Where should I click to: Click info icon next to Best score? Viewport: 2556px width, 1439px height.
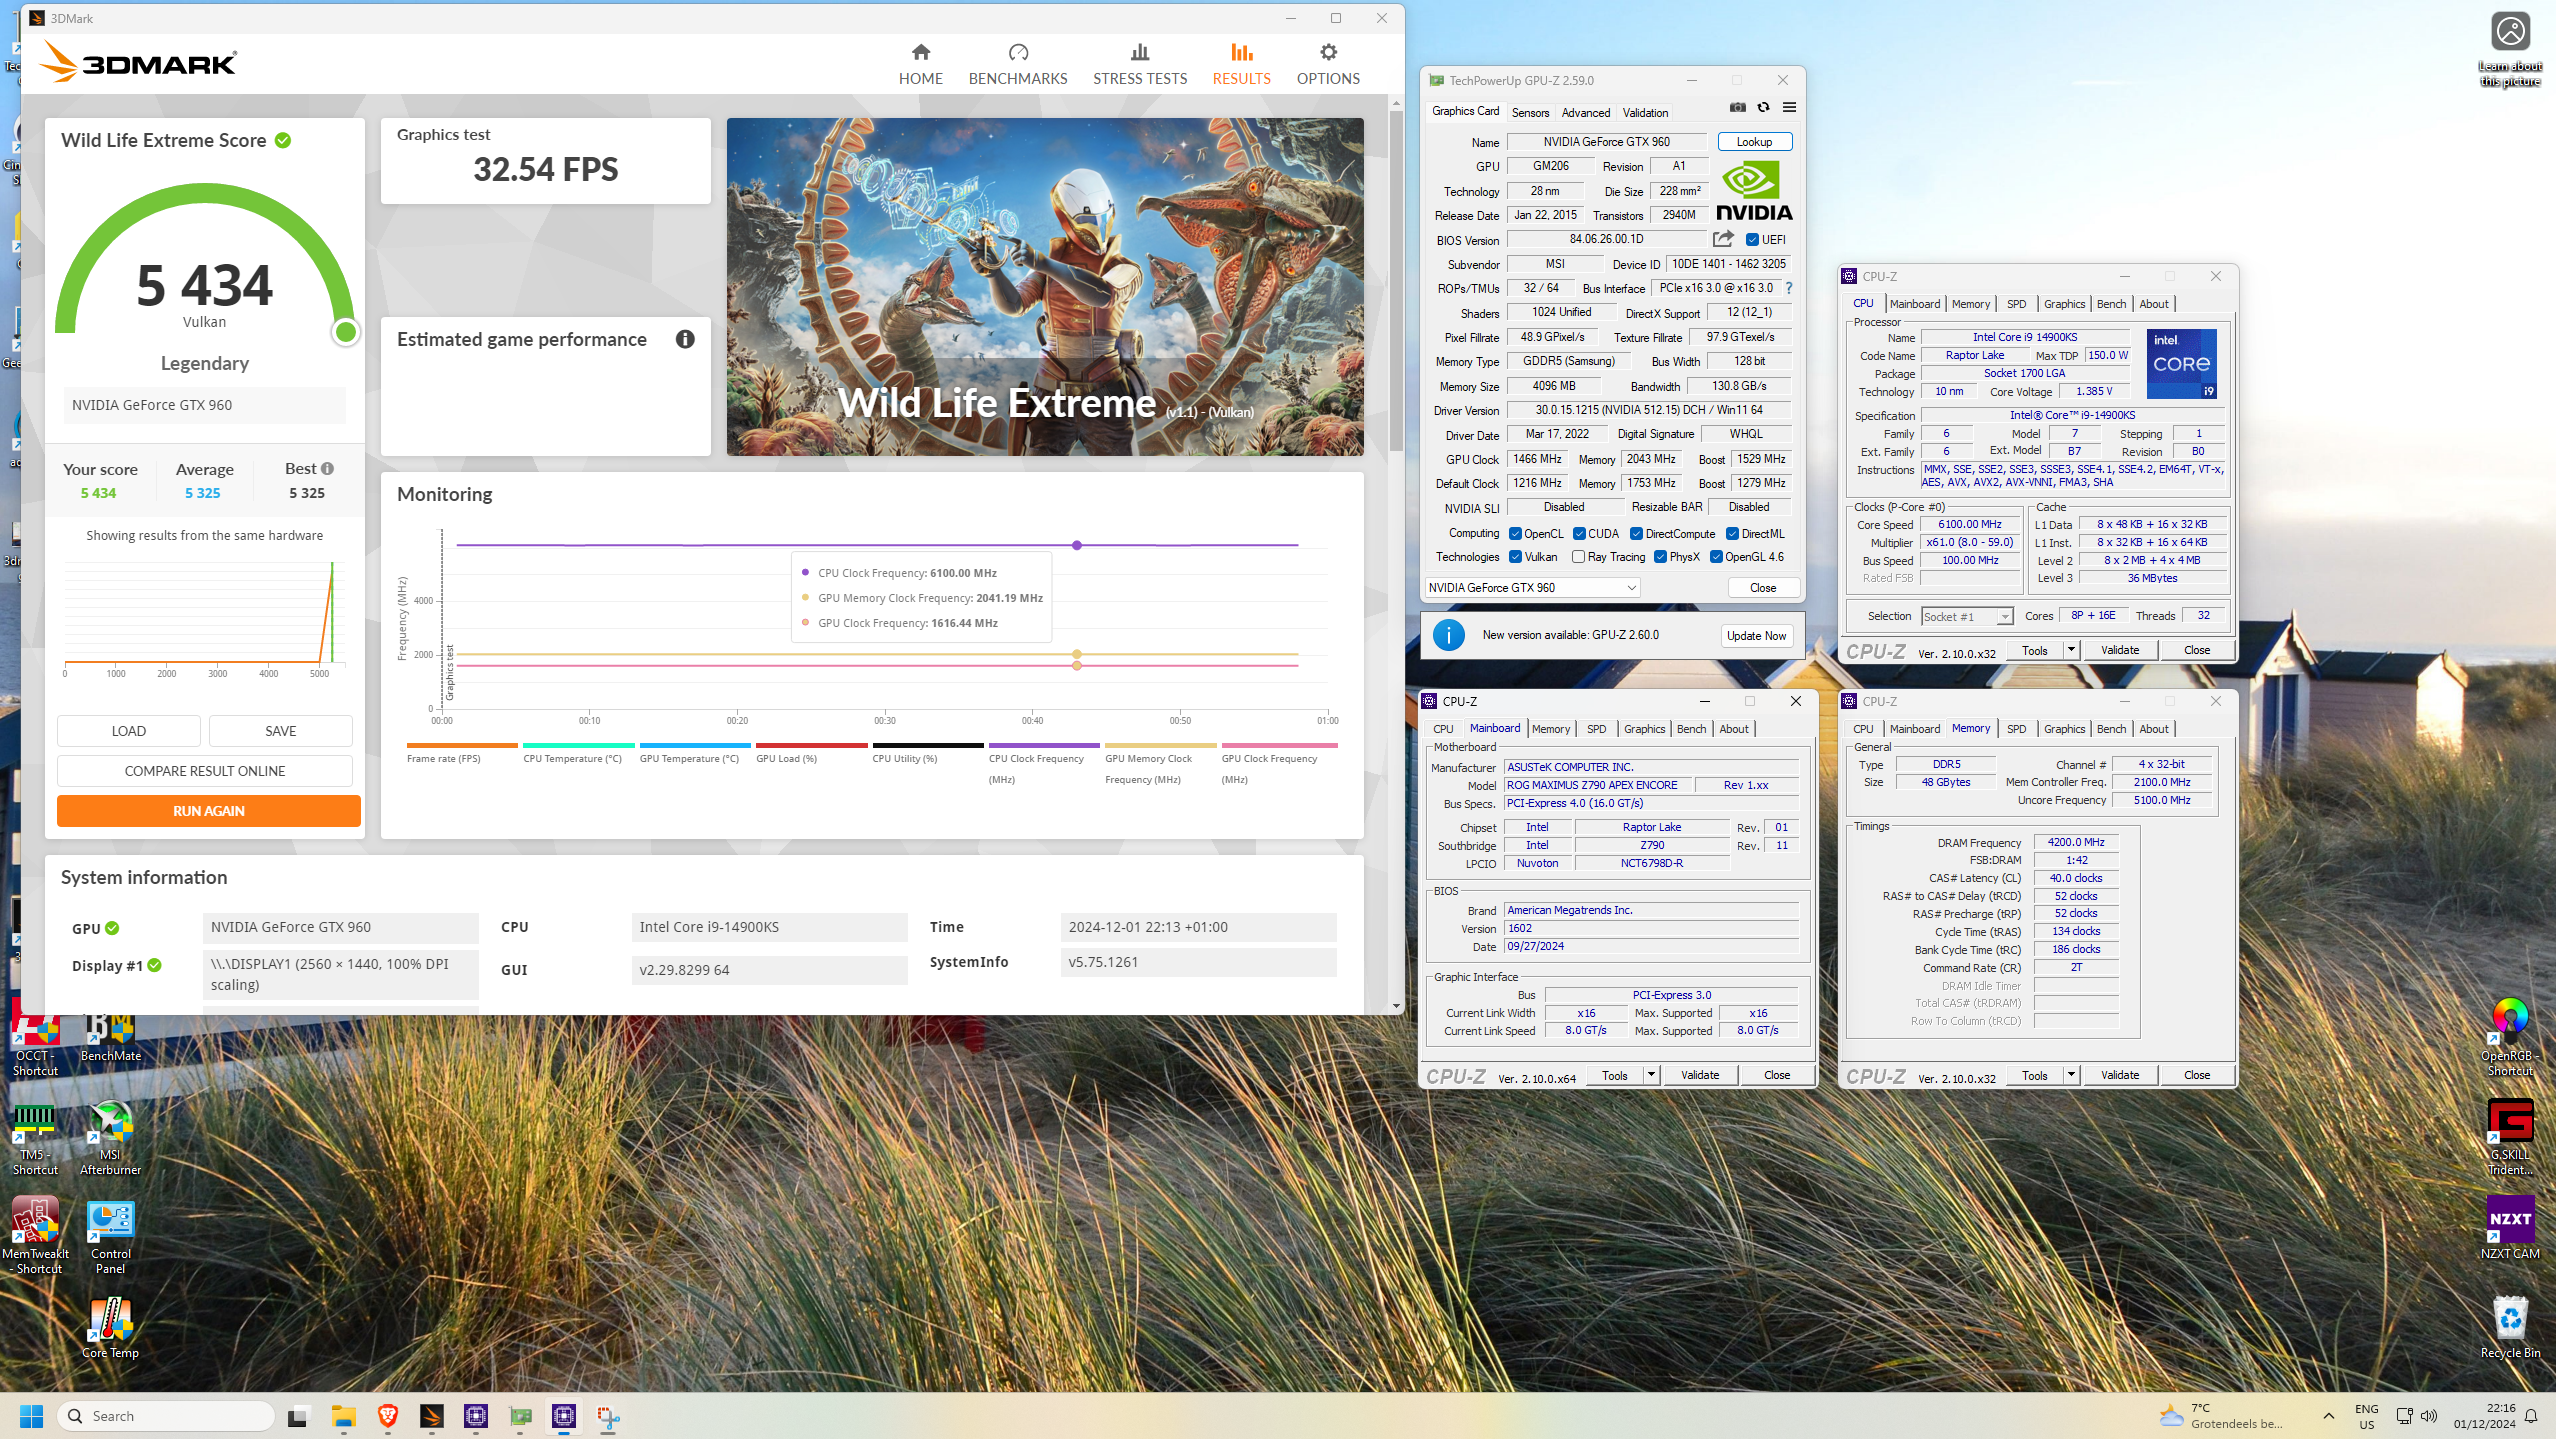tap(328, 468)
